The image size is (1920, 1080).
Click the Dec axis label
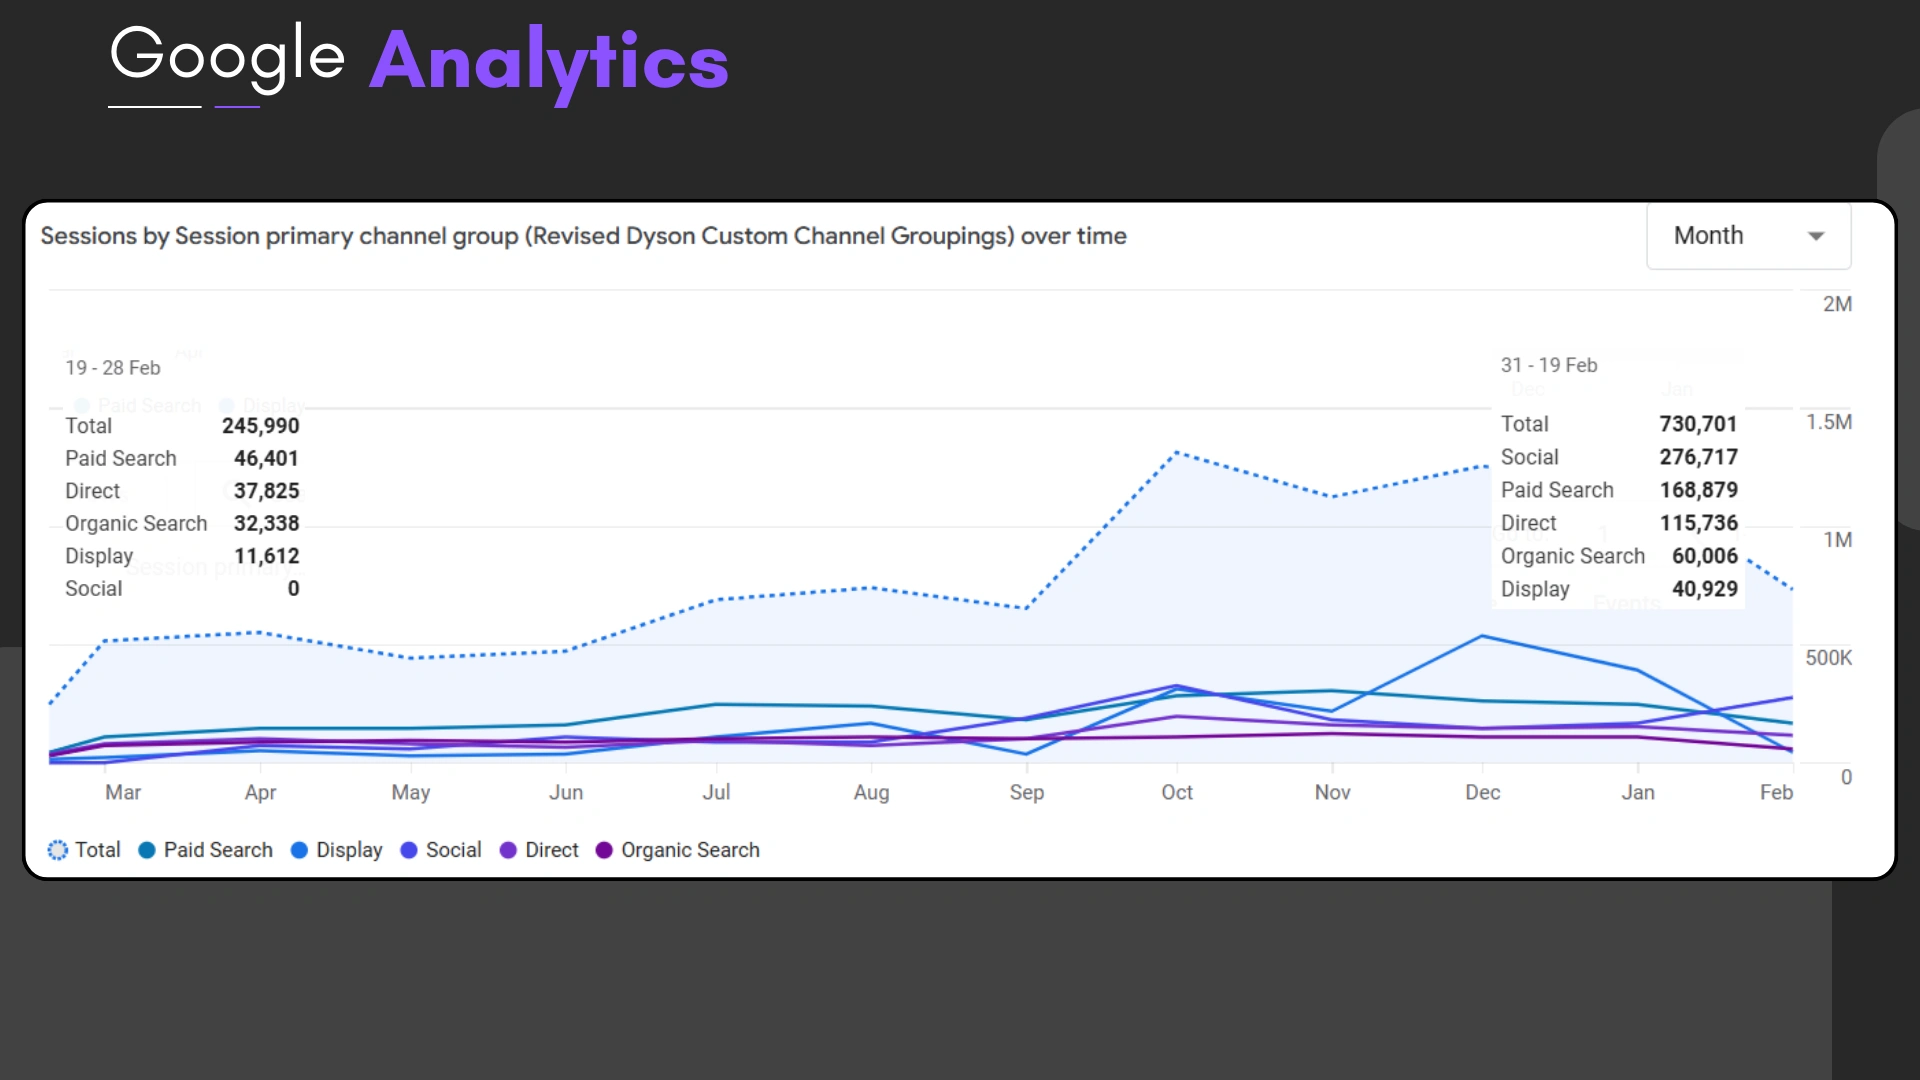click(1482, 792)
